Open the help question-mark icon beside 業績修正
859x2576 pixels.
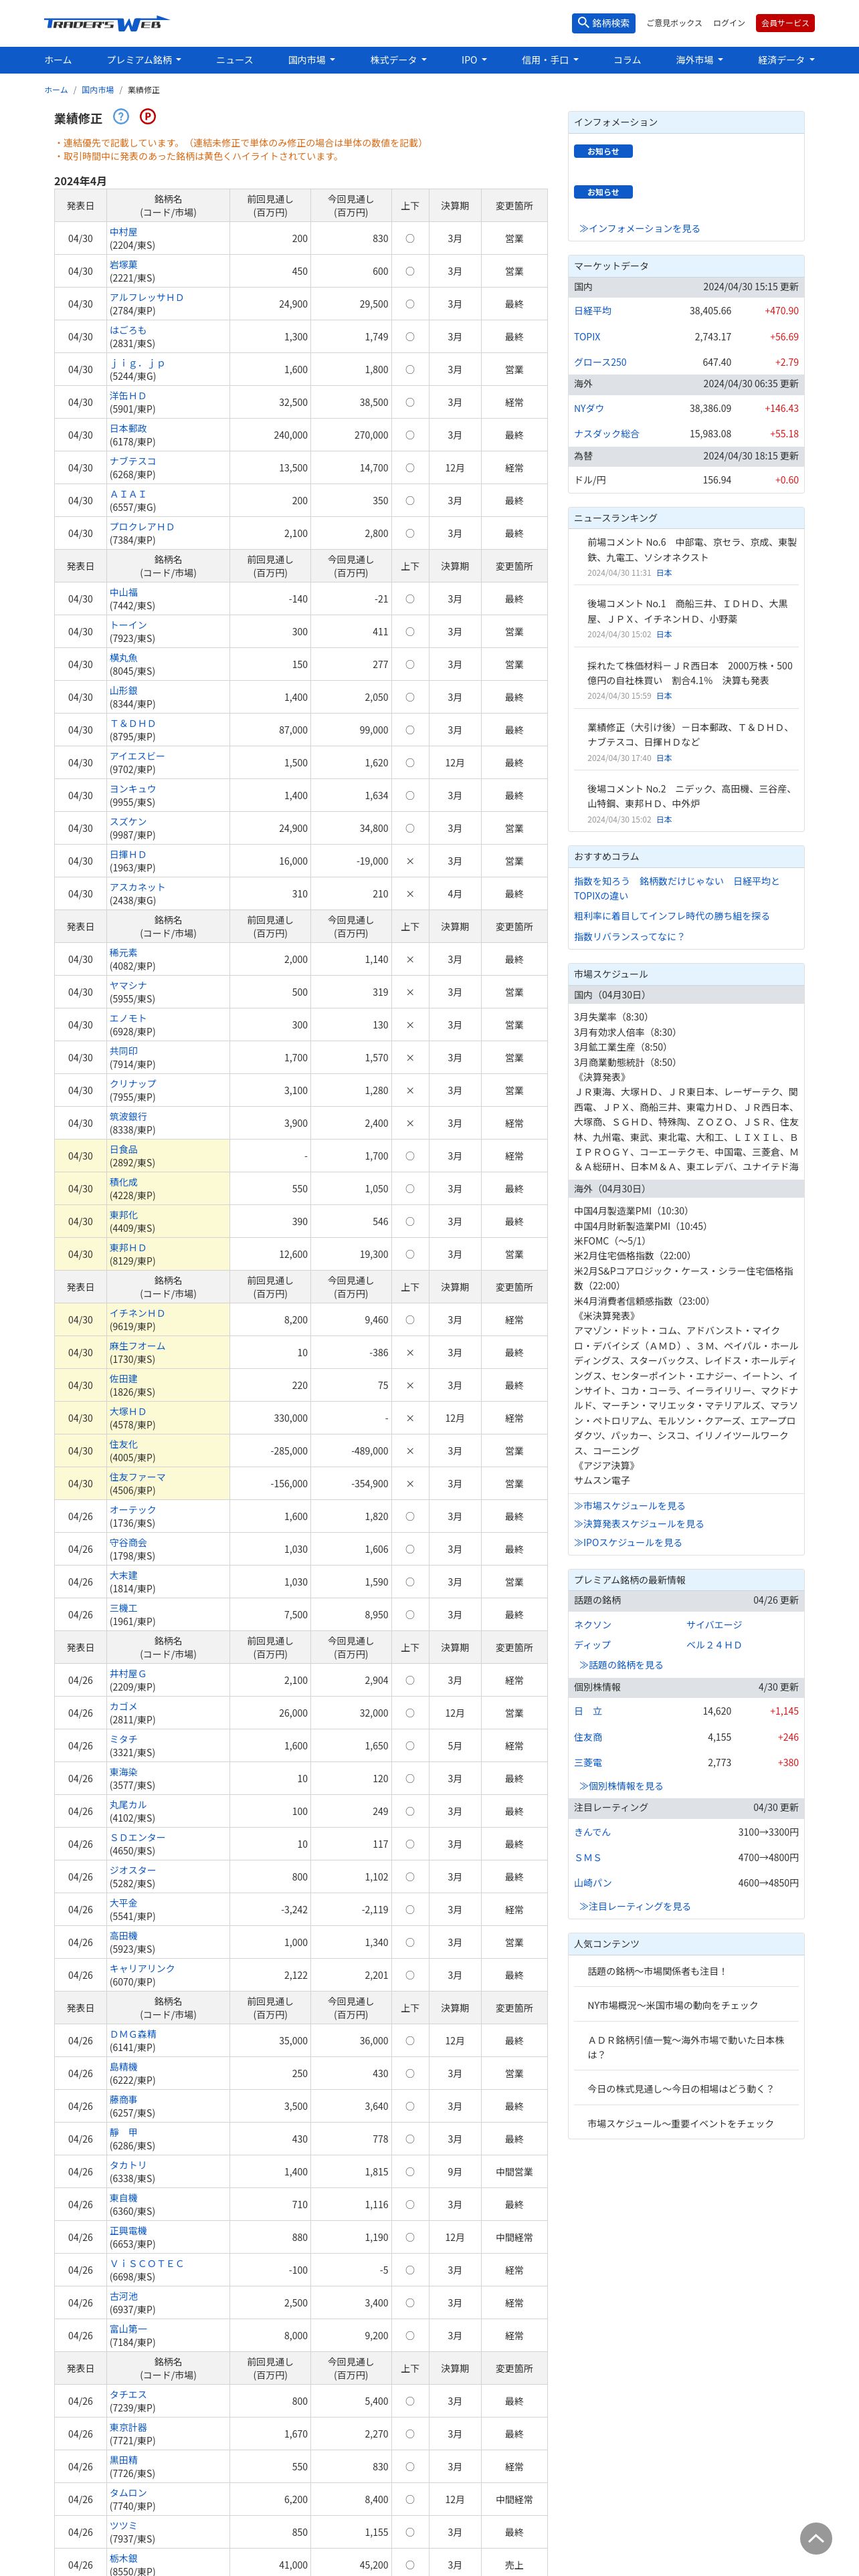pyautogui.click(x=121, y=117)
